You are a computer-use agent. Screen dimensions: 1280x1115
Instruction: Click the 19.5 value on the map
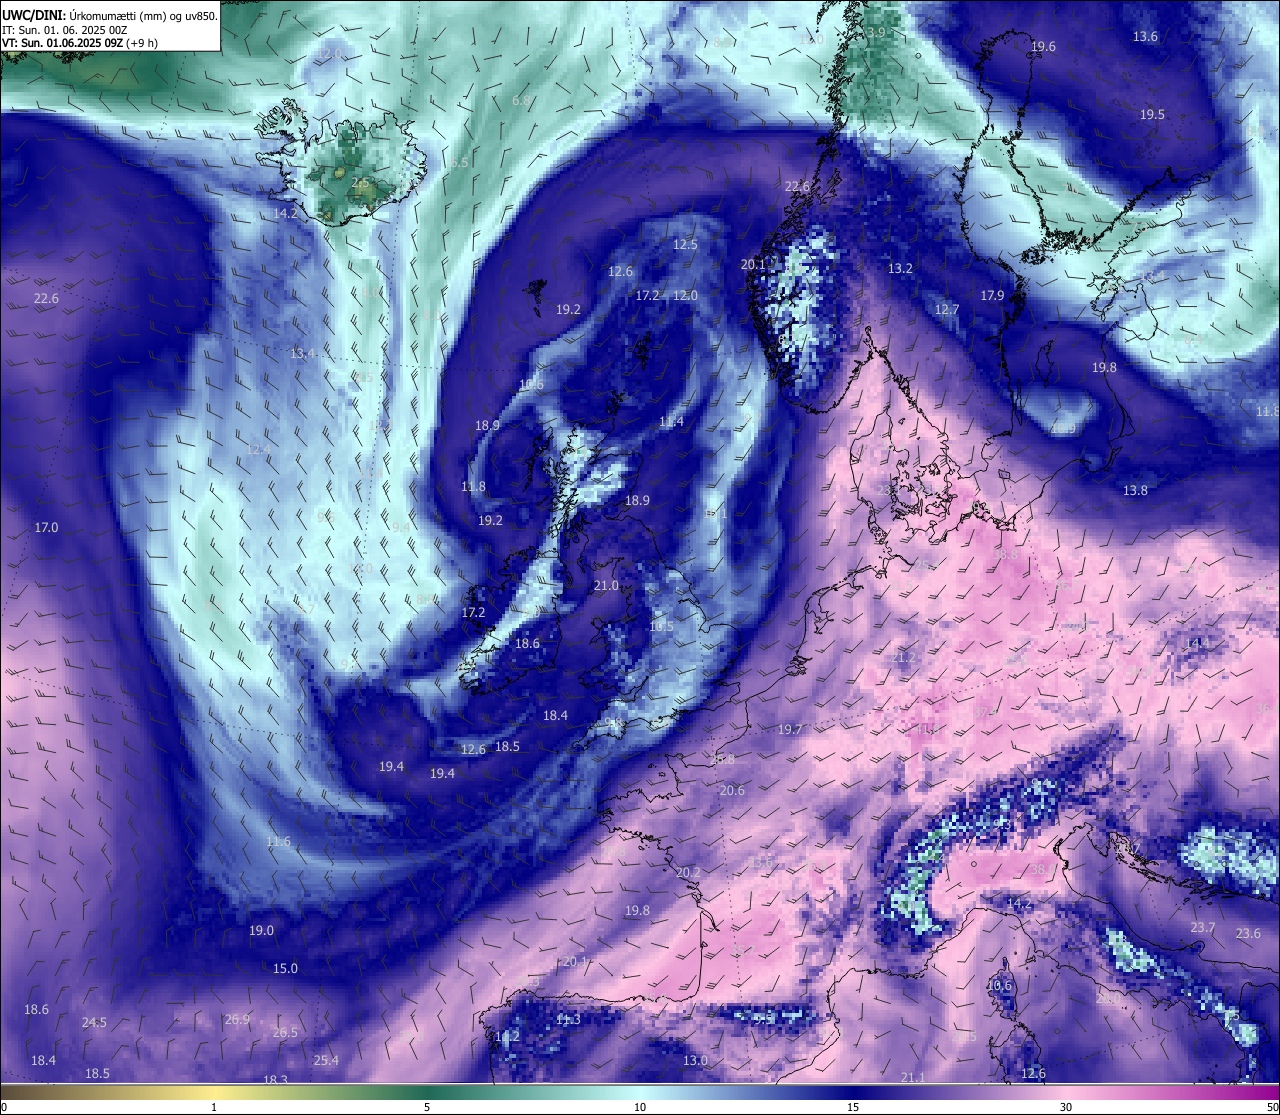1152,115
